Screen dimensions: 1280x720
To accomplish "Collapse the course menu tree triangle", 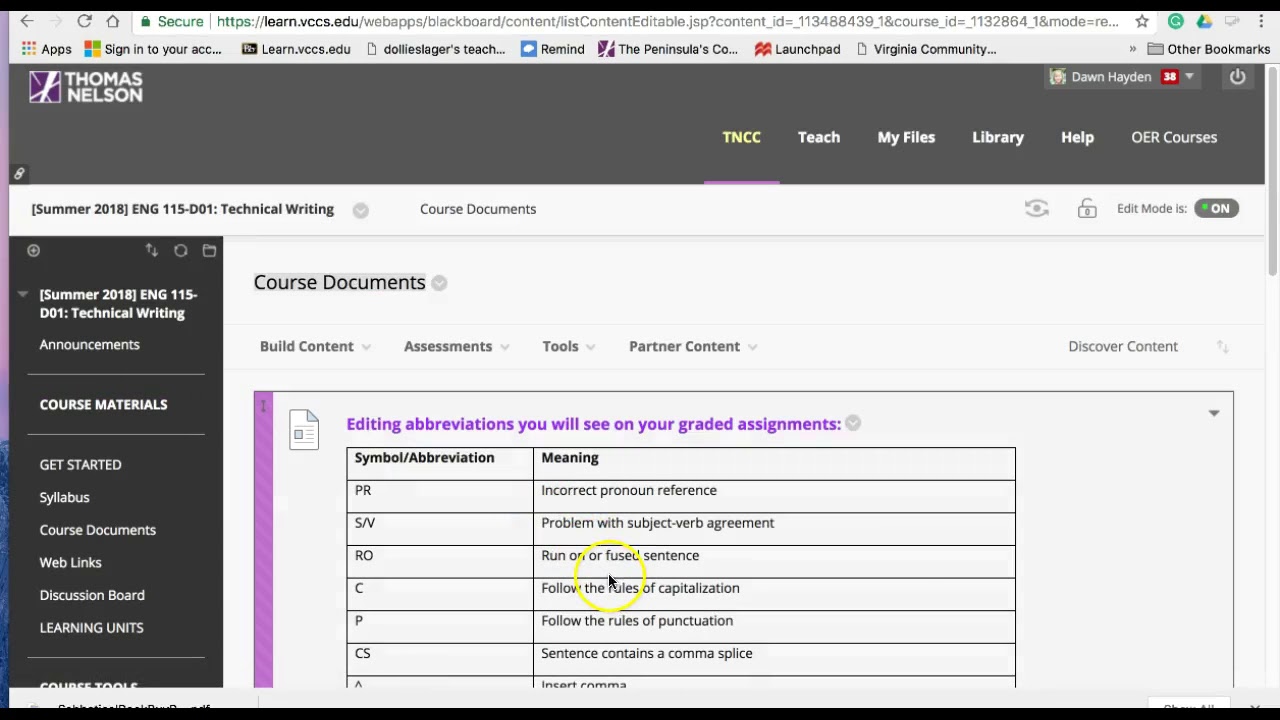I will point(23,294).
